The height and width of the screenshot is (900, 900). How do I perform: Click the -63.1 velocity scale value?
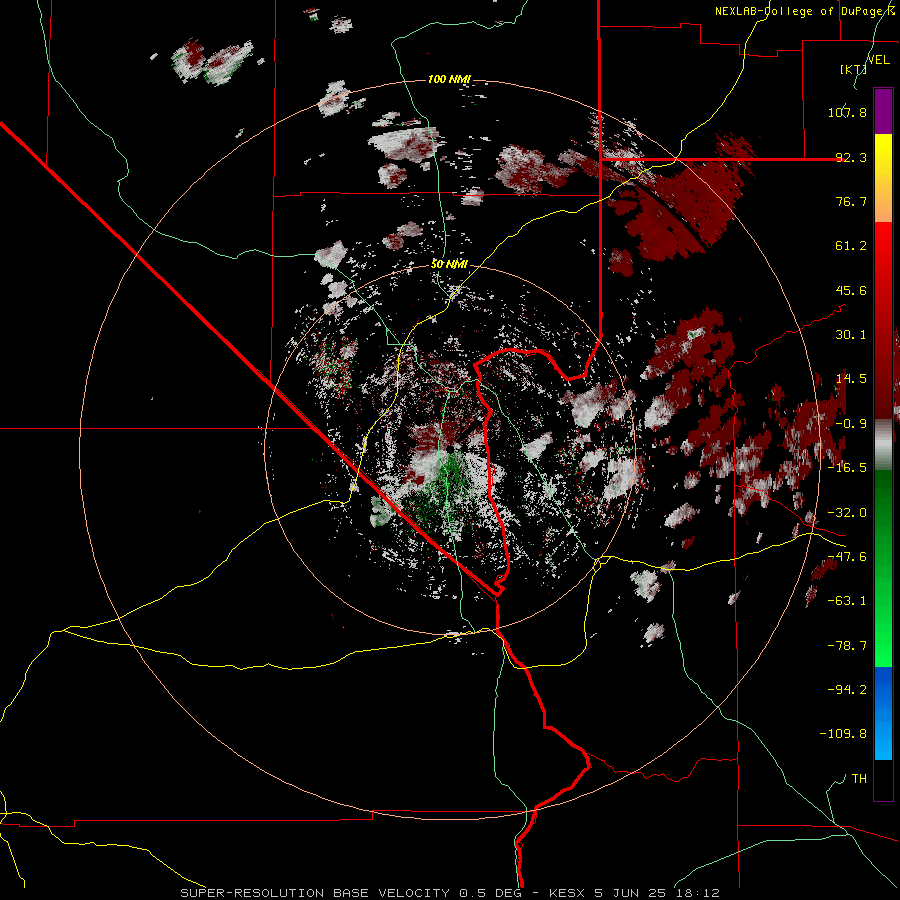tap(847, 601)
